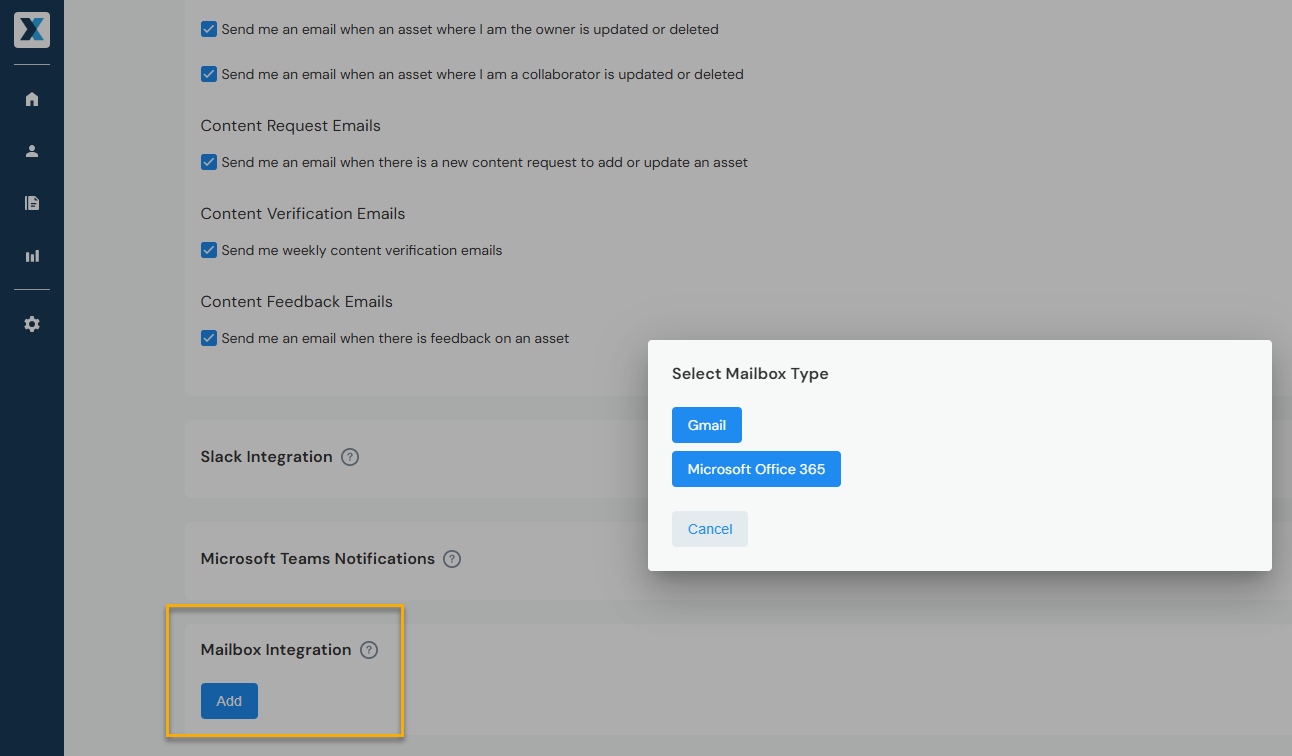Viewport: 1292px width, 756px height.
Task: Click the Content Request Emails heading
Action: (x=291, y=126)
